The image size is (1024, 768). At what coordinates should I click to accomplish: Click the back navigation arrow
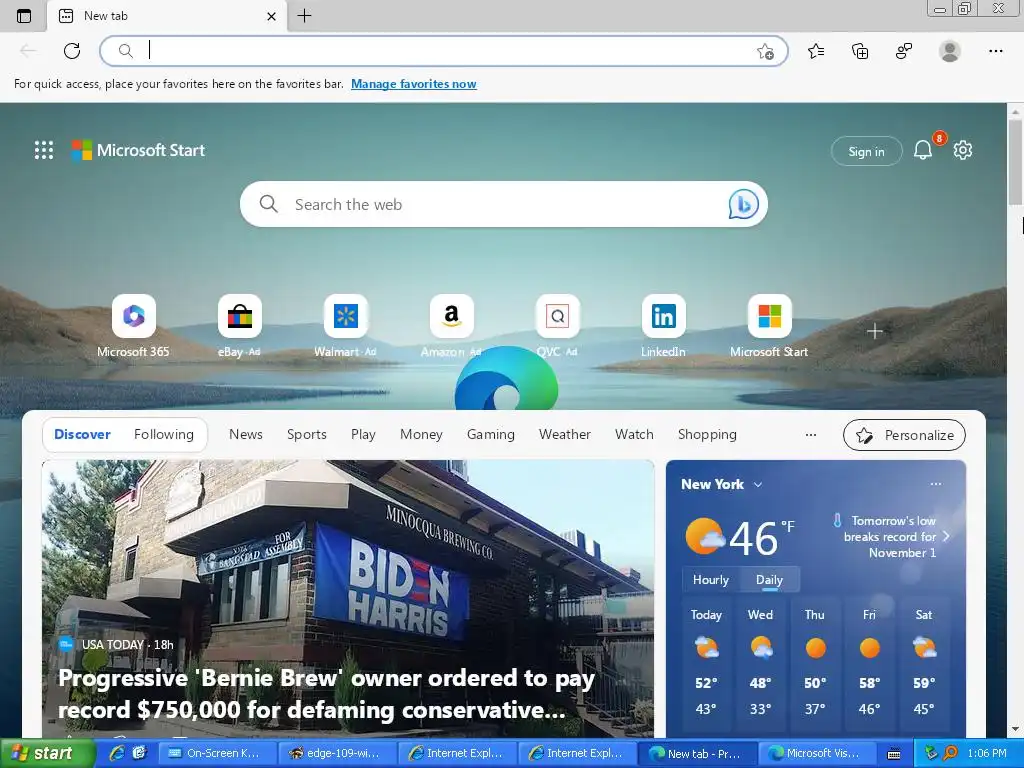point(27,51)
